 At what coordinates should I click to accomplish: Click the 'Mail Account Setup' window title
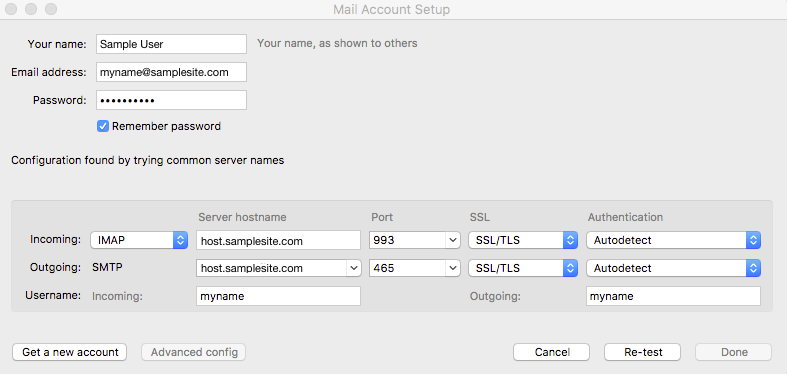click(x=391, y=10)
